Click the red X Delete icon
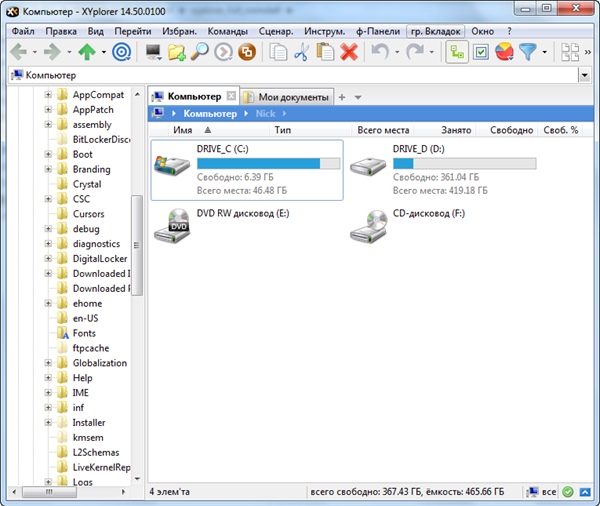This screenshot has width=600, height=506. pyautogui.click(x=349, y=51)
